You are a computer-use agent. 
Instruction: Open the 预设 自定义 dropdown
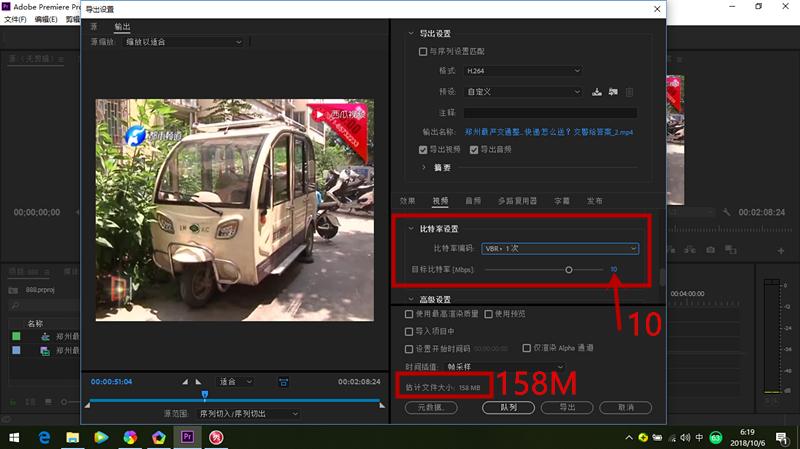(x=523, y=92)
